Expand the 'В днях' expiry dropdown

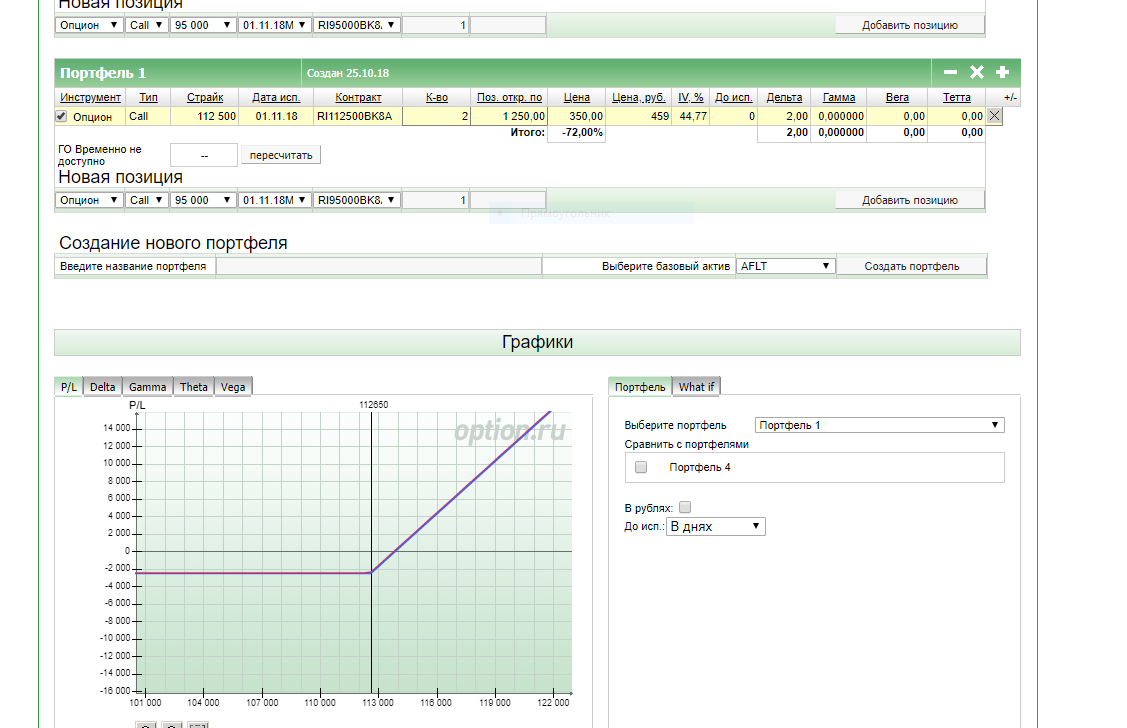(x=716, y=526)
